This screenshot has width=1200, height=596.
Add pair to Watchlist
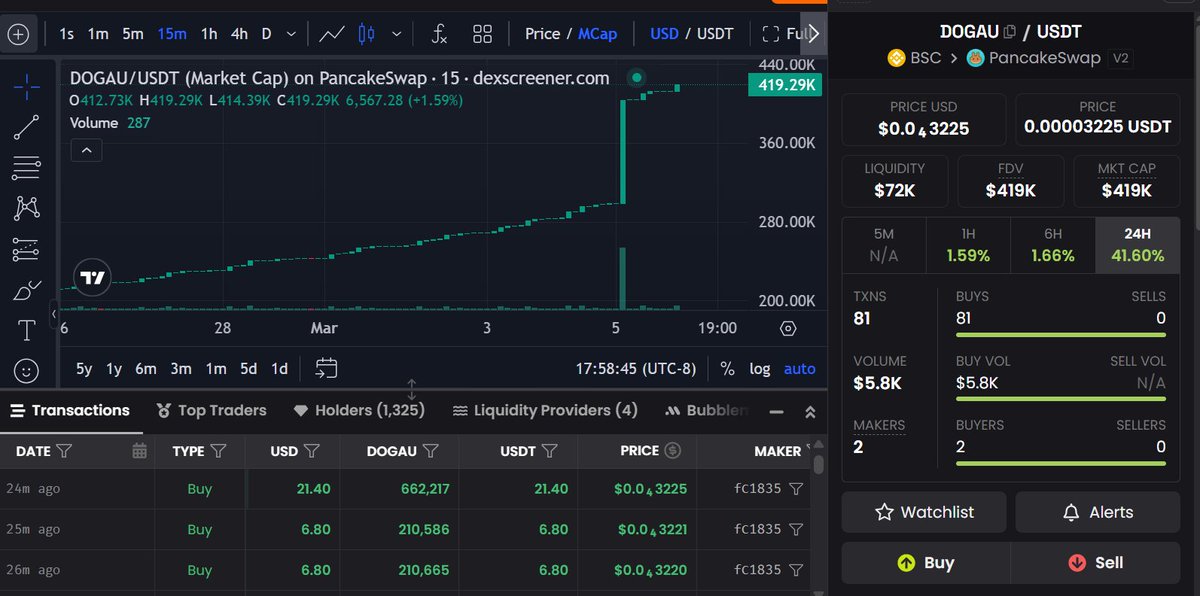tap(924, 512)
